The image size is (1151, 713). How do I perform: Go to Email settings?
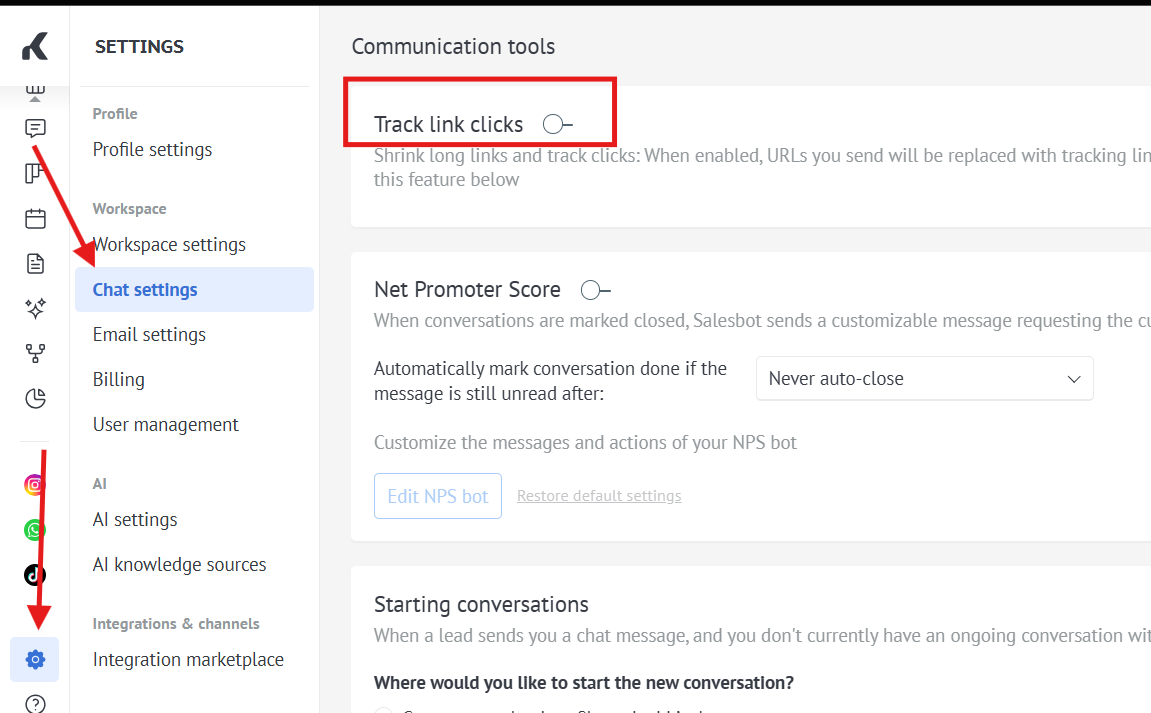149,335
